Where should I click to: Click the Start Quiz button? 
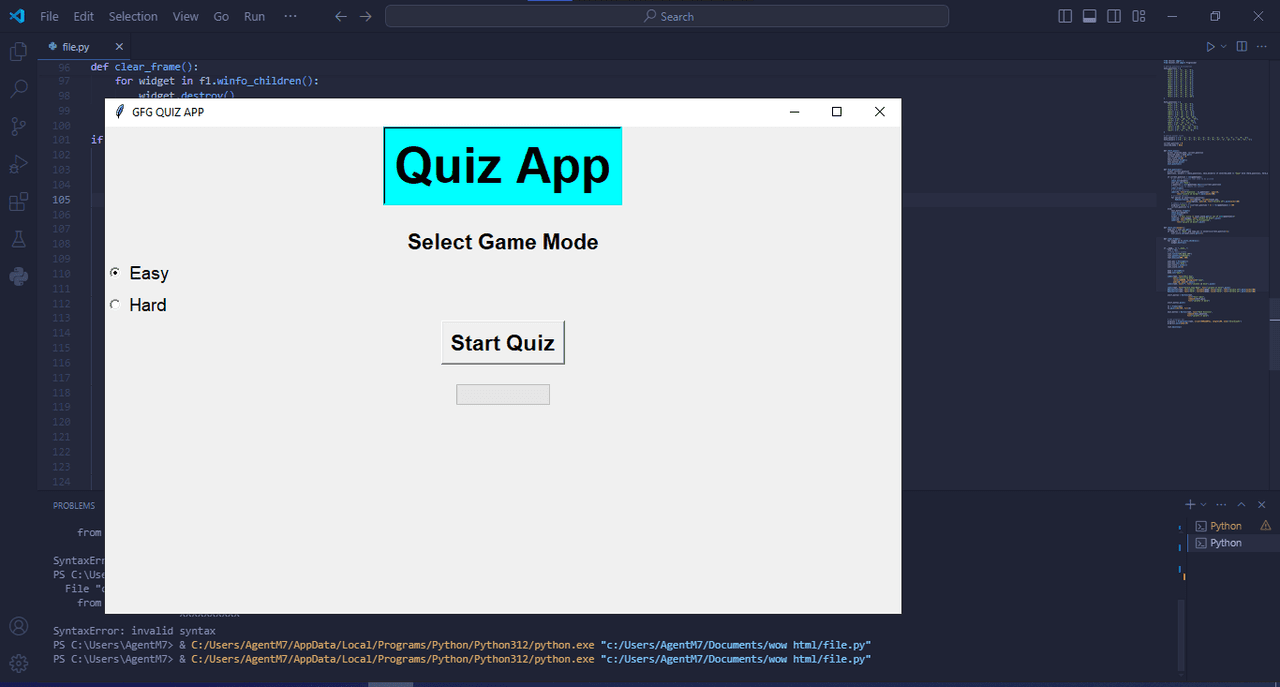pos(503,343)
